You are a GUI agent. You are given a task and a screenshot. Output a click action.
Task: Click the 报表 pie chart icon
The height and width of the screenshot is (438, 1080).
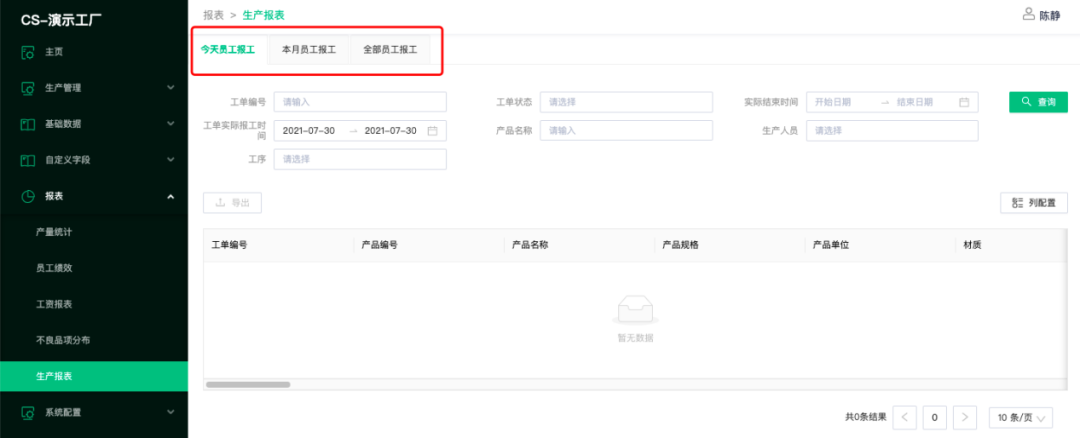point(28,197)
